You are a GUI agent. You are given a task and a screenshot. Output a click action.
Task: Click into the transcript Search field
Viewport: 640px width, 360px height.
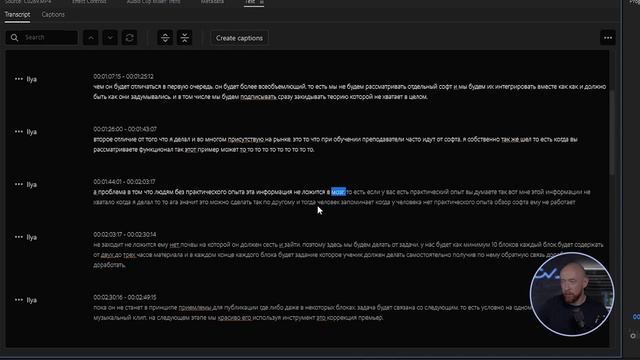[42, 38]
